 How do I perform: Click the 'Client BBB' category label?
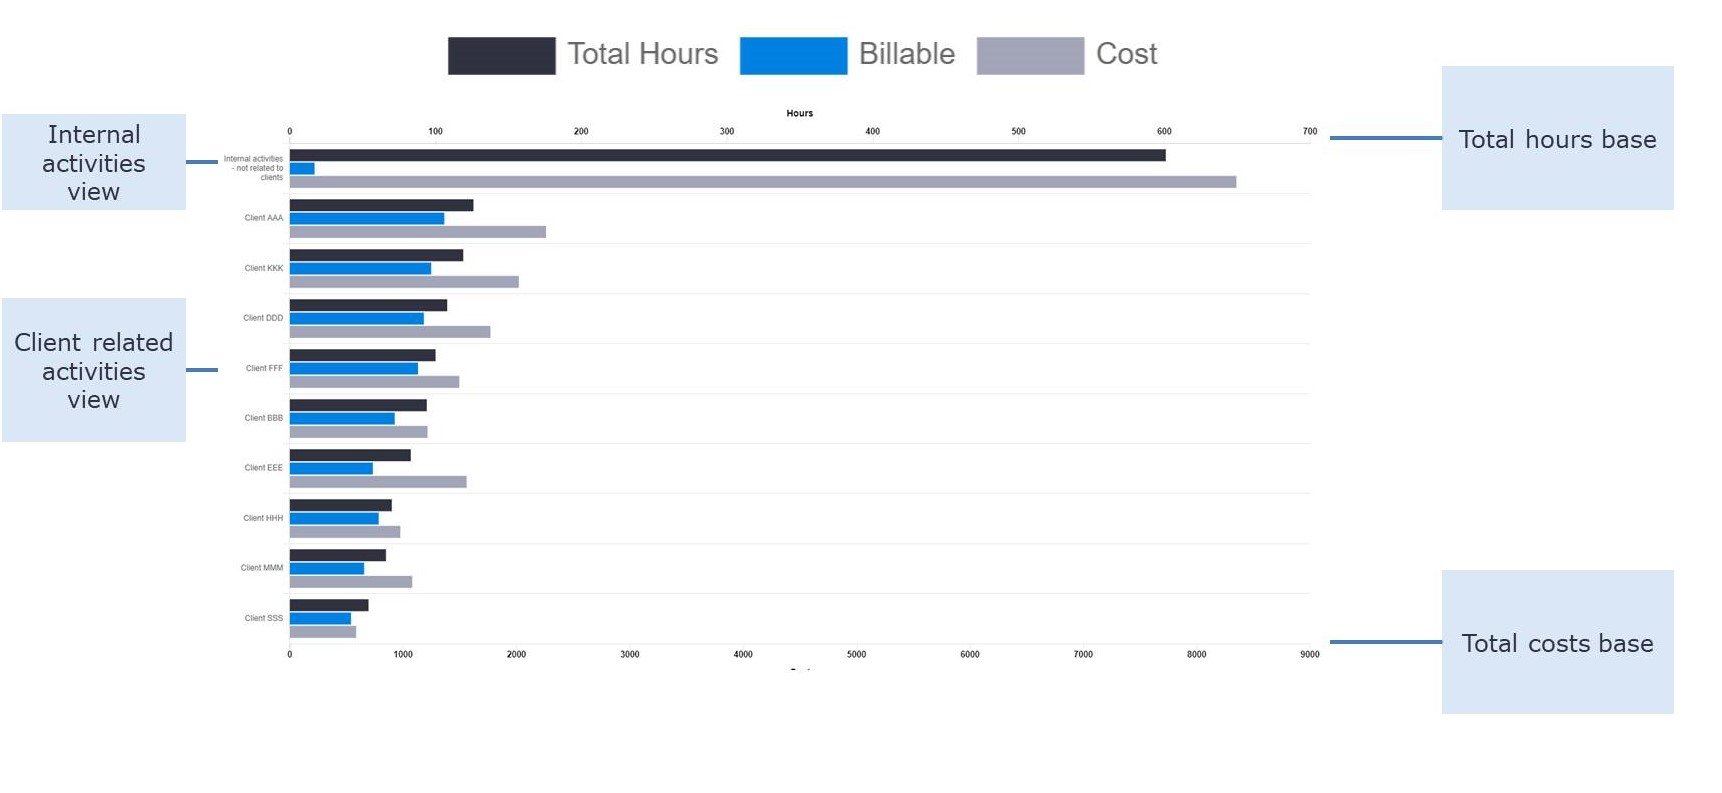point(264,418)
